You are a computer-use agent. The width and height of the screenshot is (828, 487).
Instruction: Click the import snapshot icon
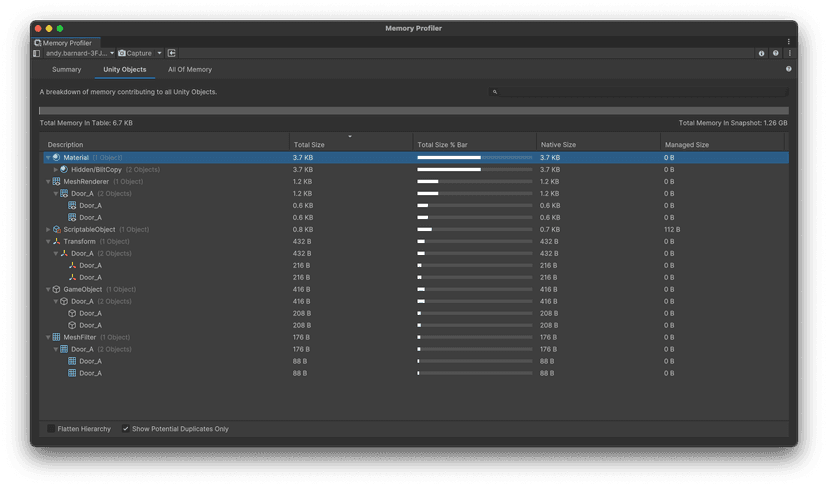point(171,53)
